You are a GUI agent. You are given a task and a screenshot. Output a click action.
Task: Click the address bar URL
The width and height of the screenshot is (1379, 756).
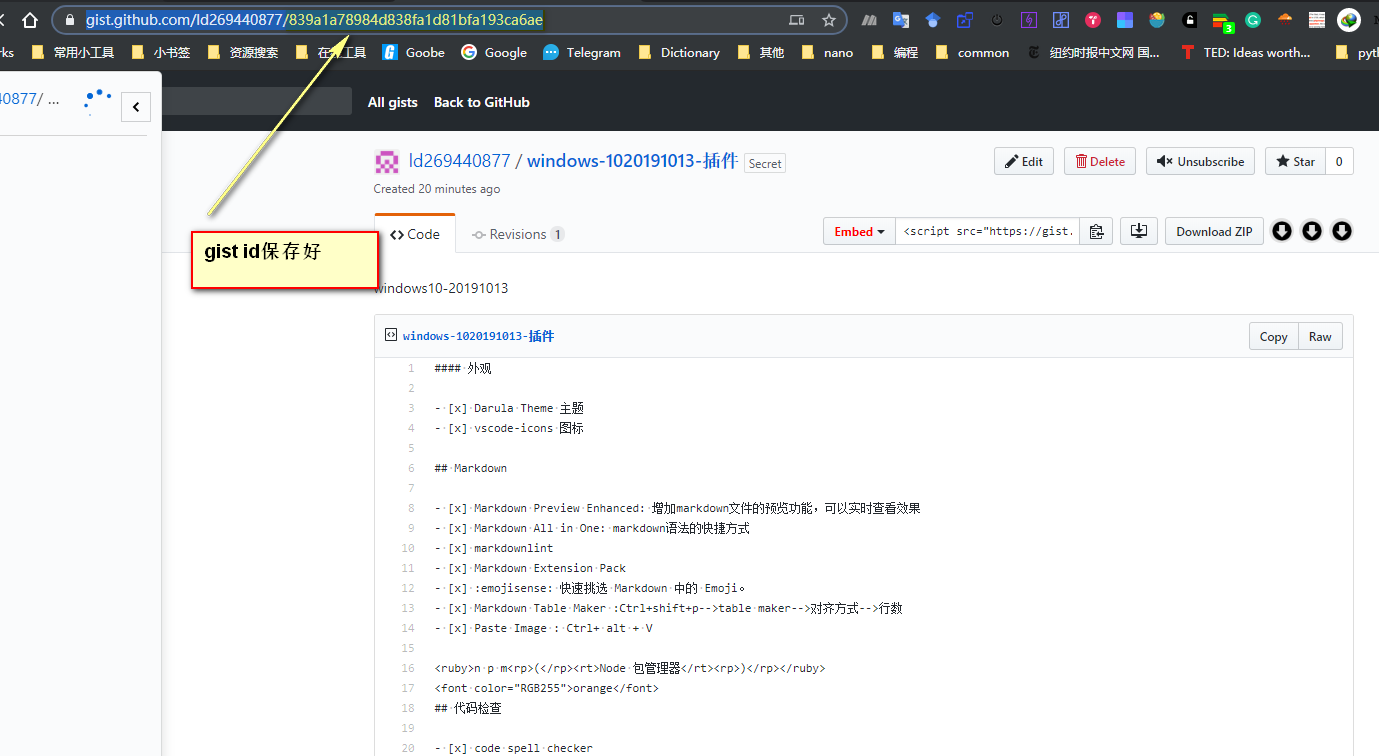click(315, 20)
